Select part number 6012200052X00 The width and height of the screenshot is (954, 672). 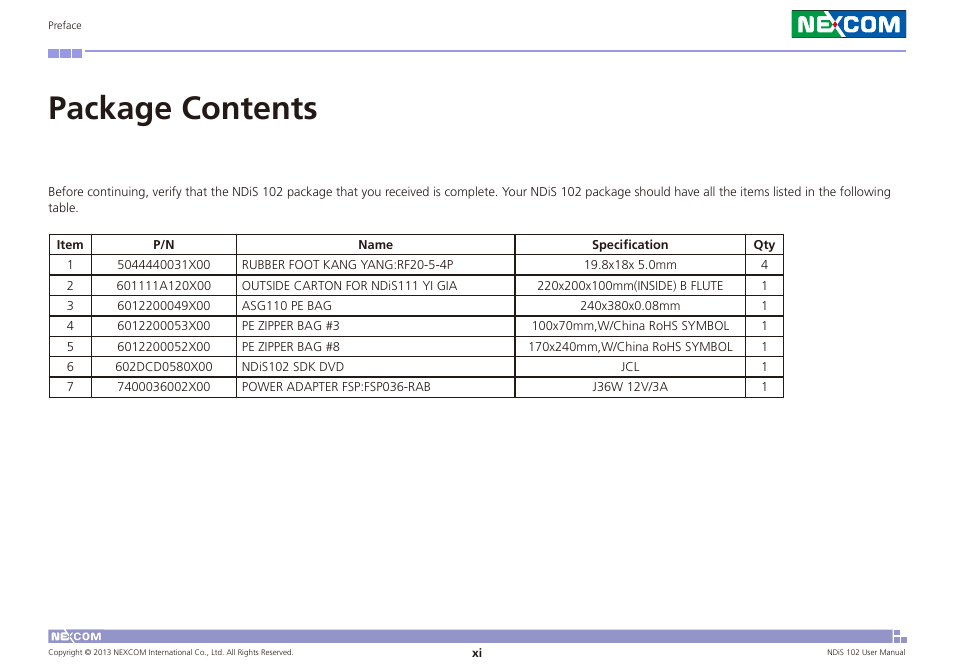pyautogui.click(x=164, y=347)
